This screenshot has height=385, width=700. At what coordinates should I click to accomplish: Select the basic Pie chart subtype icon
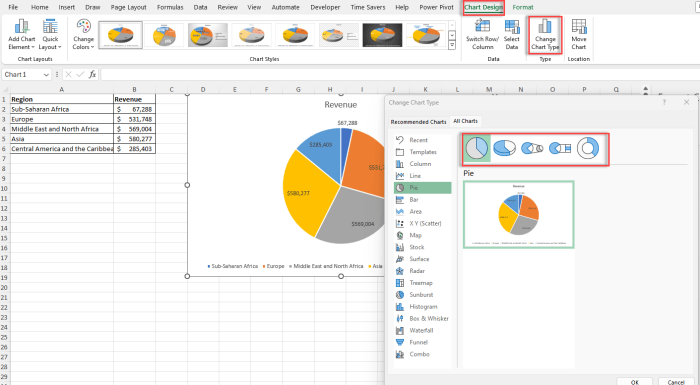pos(477,148)
